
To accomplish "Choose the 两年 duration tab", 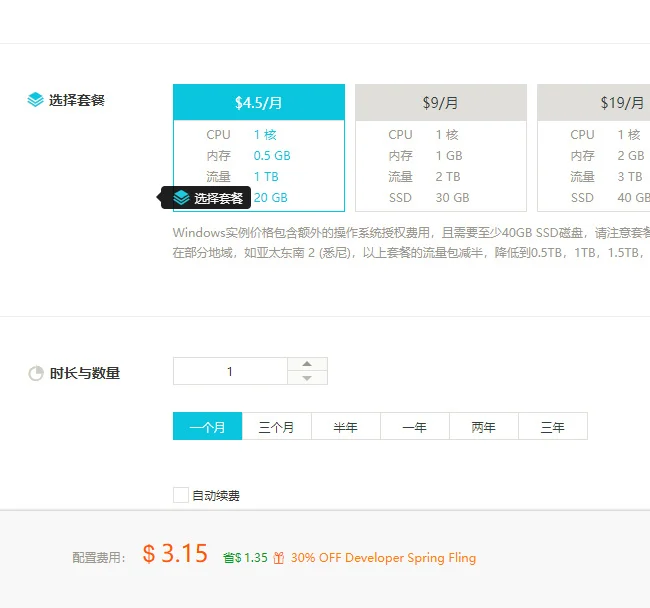I will coord(484,426).
